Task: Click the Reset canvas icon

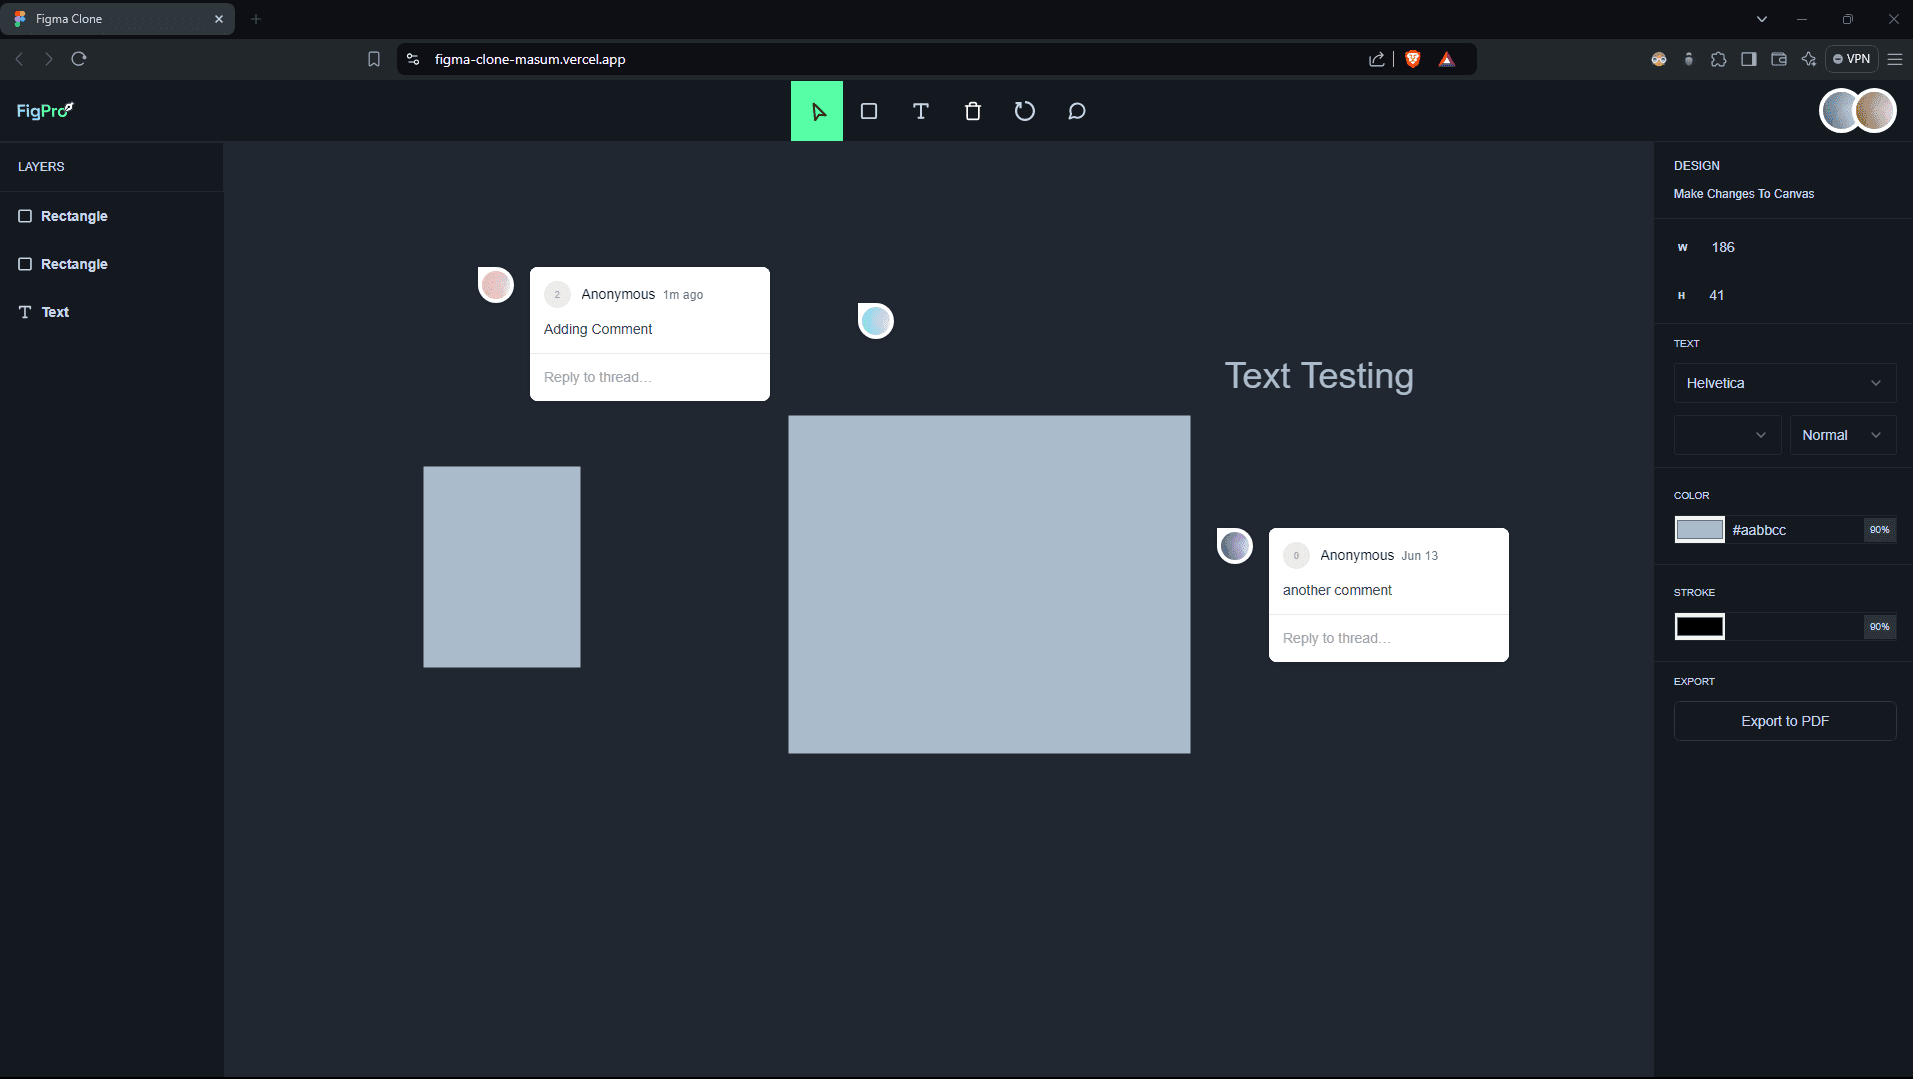Action: (1025, 111)
